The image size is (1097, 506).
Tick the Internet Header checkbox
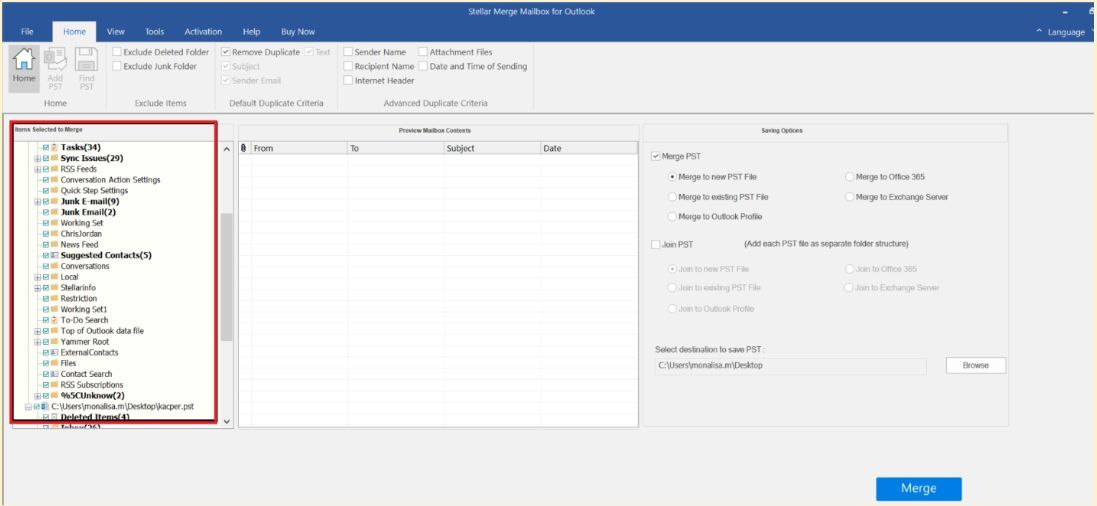[x=348, y=80]
